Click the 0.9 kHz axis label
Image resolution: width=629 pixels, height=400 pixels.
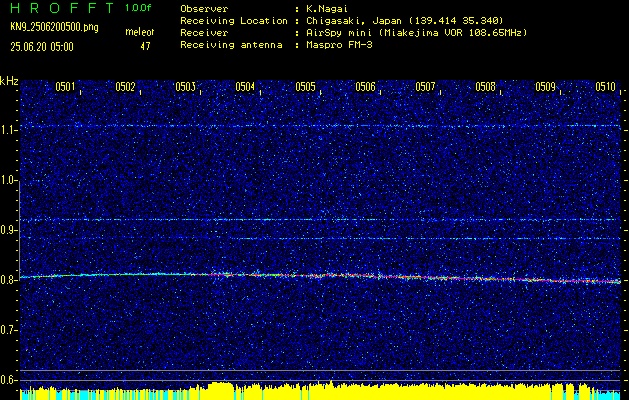coord(8,230)
